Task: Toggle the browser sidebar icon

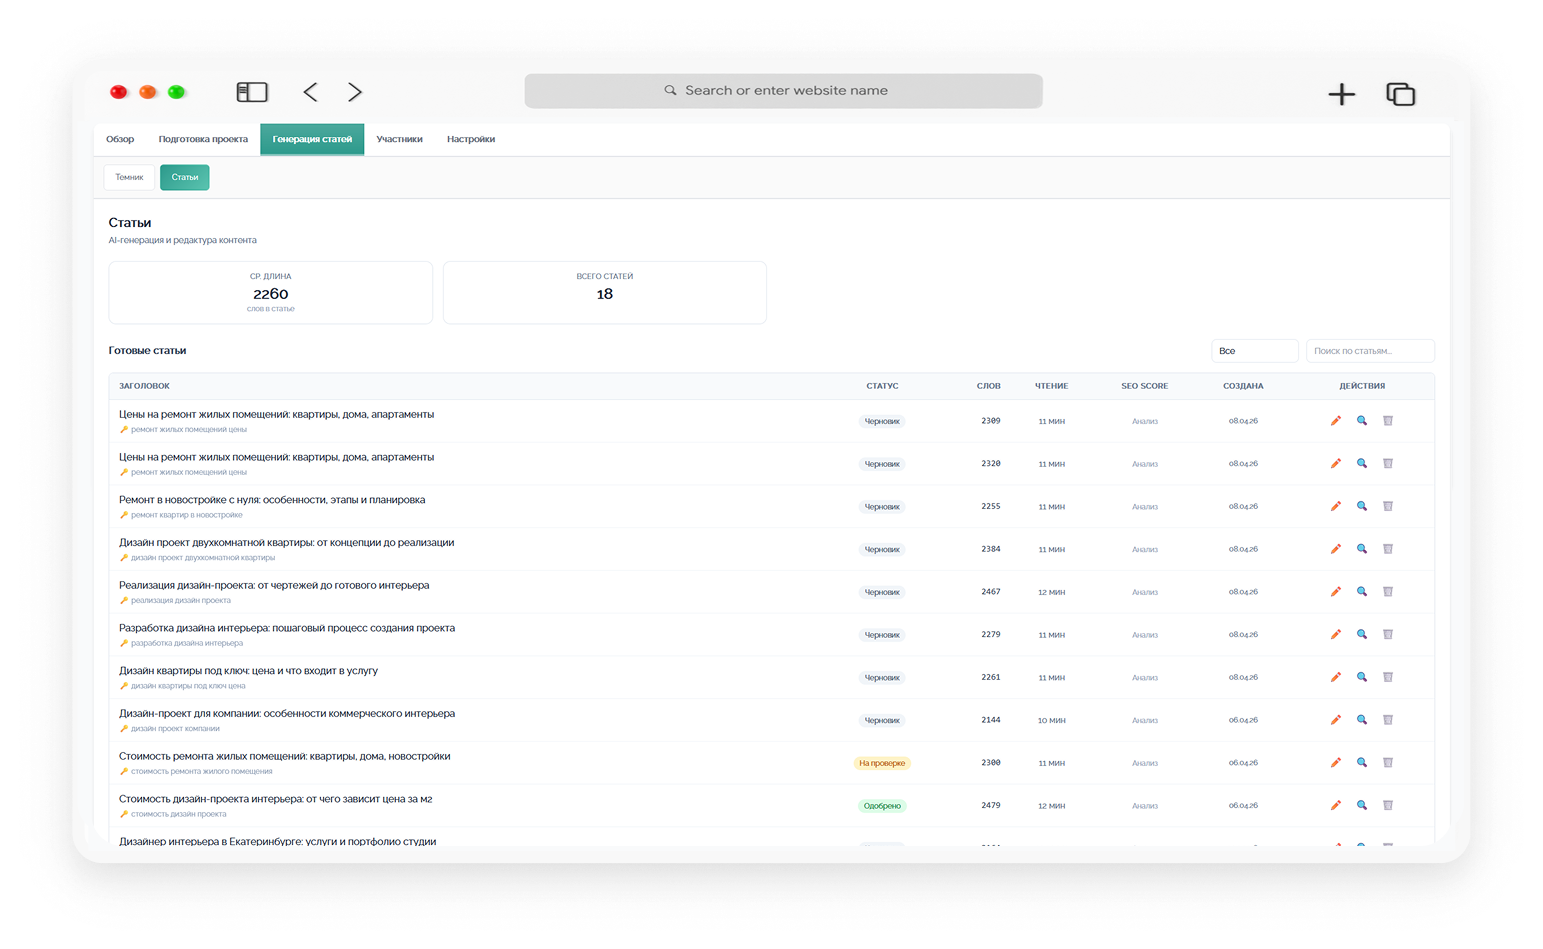Action: tap(252, 92)
